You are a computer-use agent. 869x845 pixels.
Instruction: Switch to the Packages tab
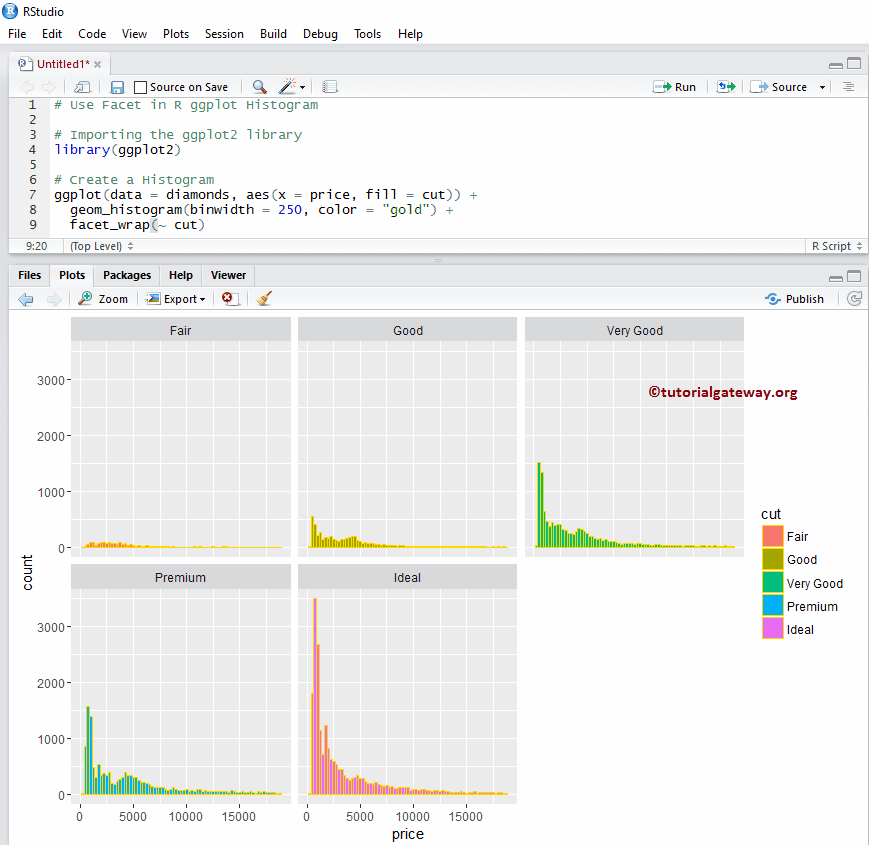(x=126, y=275)
